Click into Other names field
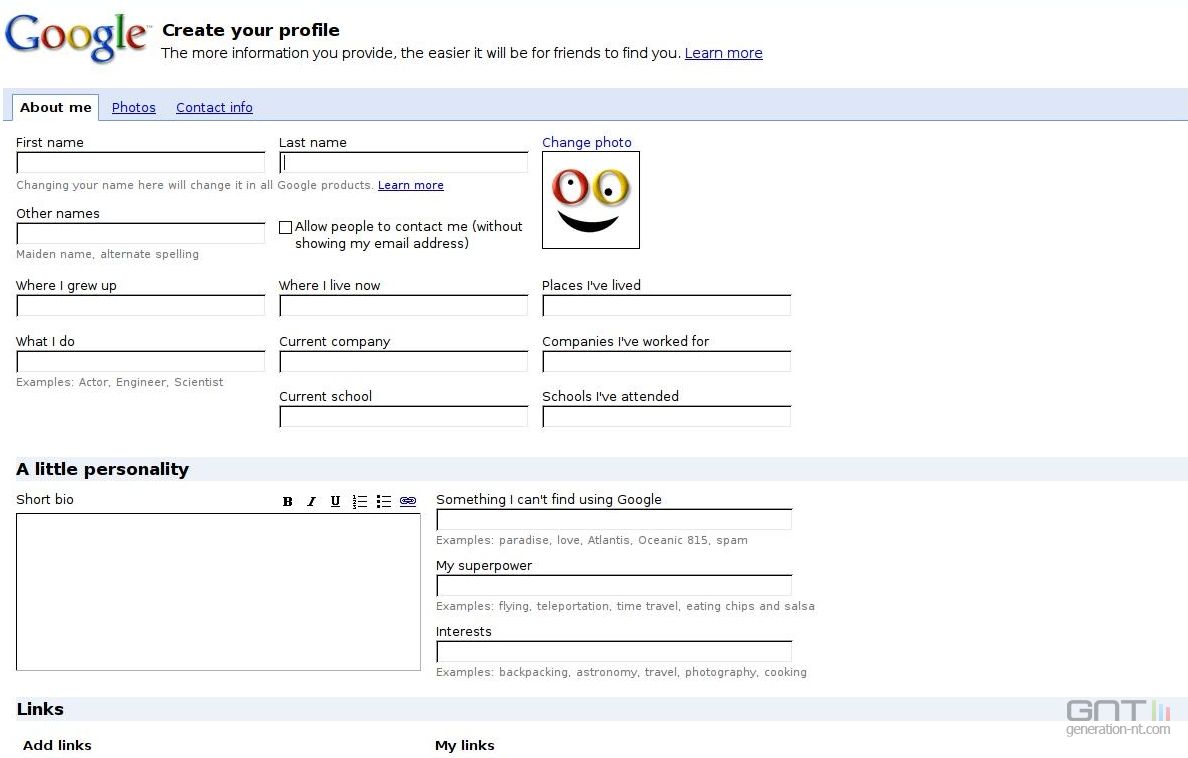 click(x=141, y=233)
